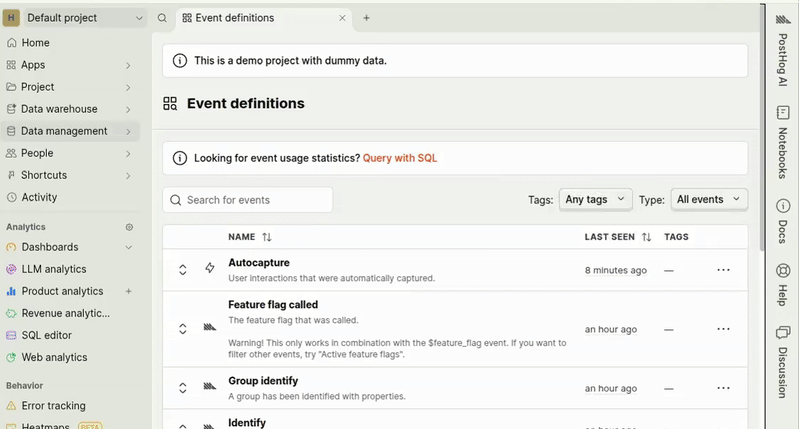
Task: Open the Feature flag called event definition
Action: click(273, 304)
